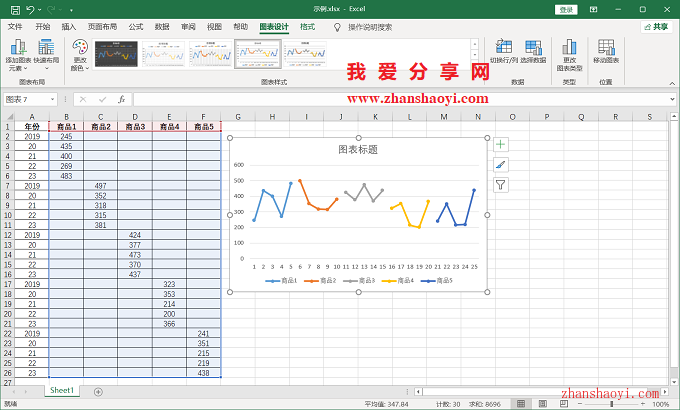Image resolution: width=680 pixels, height=410 pixels.
Task: Apply the highlighted fourth chart style
Action: (258, 54)
